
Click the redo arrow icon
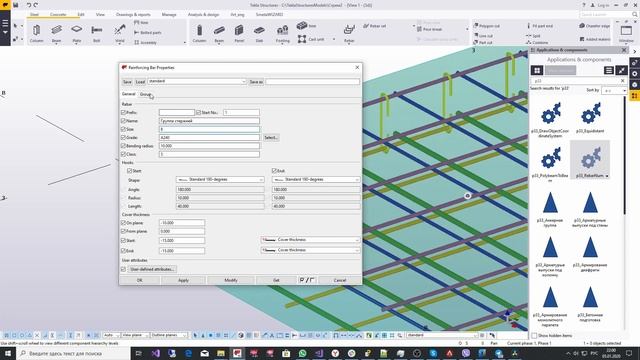pyautogui.click(x=36, y=5)
